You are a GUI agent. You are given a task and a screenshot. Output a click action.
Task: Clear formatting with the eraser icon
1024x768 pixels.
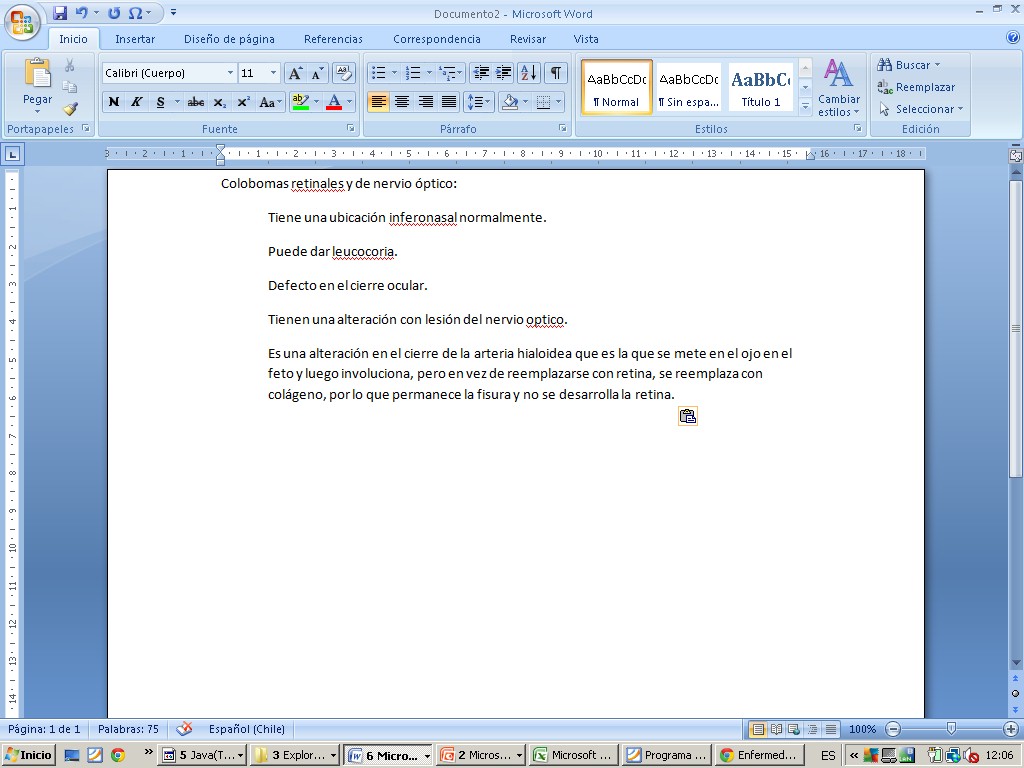tap(343, 73)
